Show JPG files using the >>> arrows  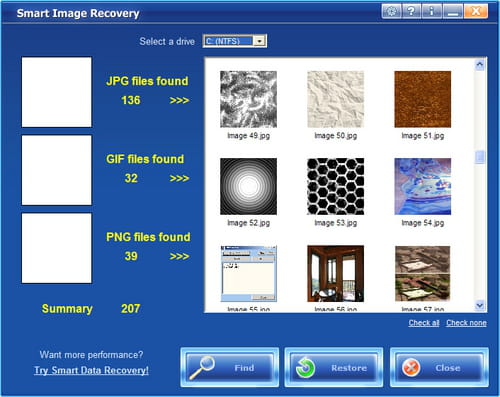click(x=179, y=100)
